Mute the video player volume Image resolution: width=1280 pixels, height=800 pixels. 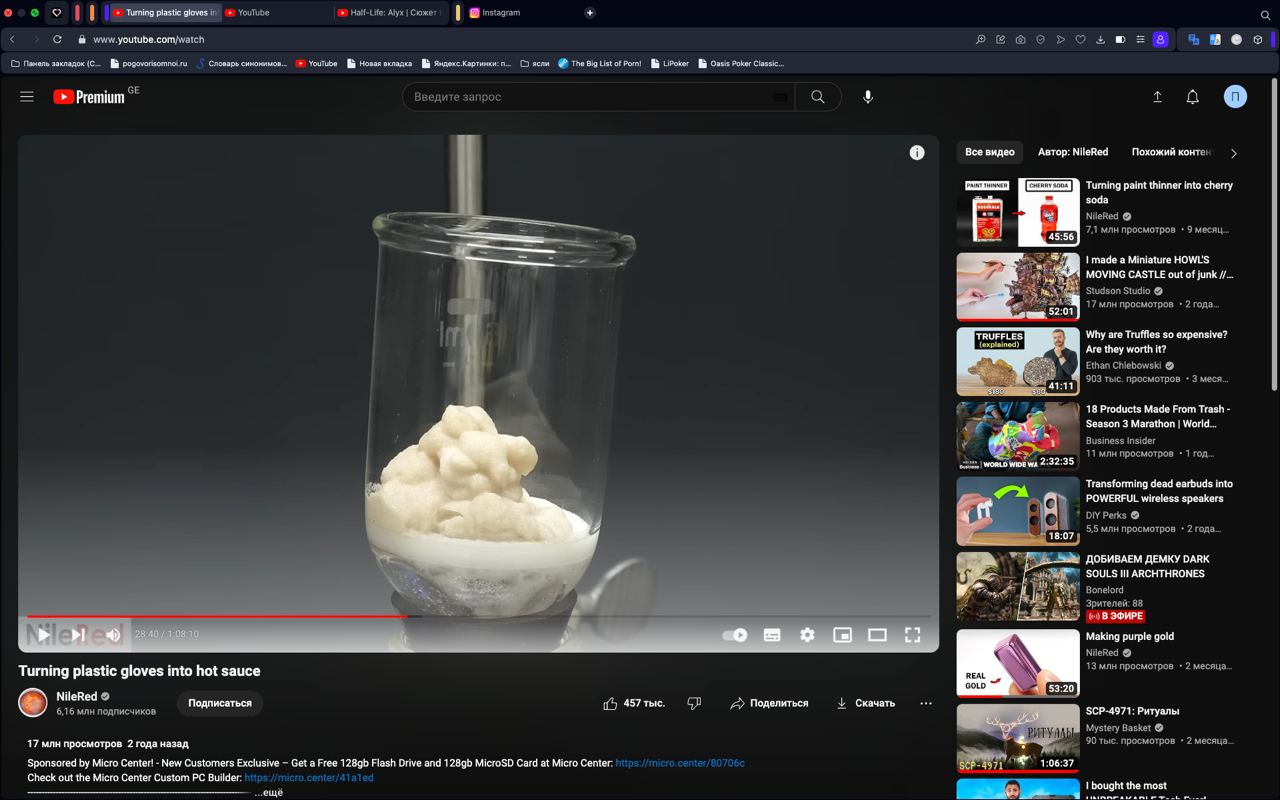pos(113,635)
